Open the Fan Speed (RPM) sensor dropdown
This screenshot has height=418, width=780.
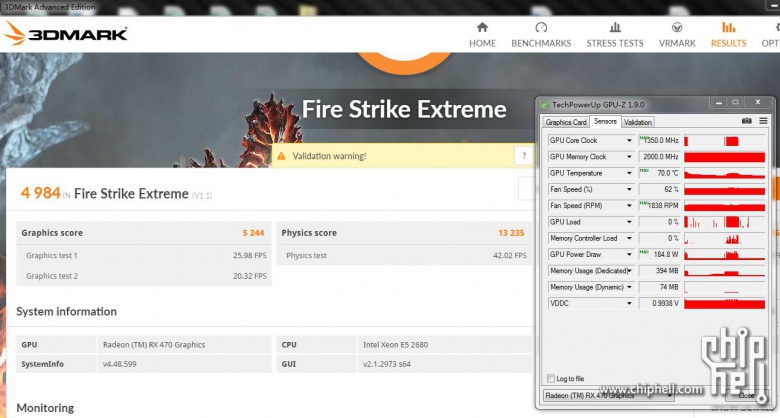[x=629, y=206]
